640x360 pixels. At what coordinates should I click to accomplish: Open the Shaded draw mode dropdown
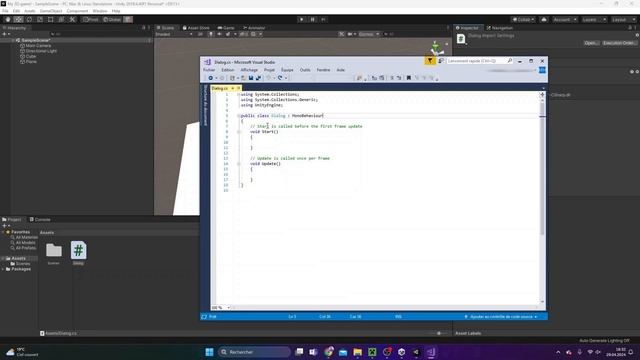174,34
